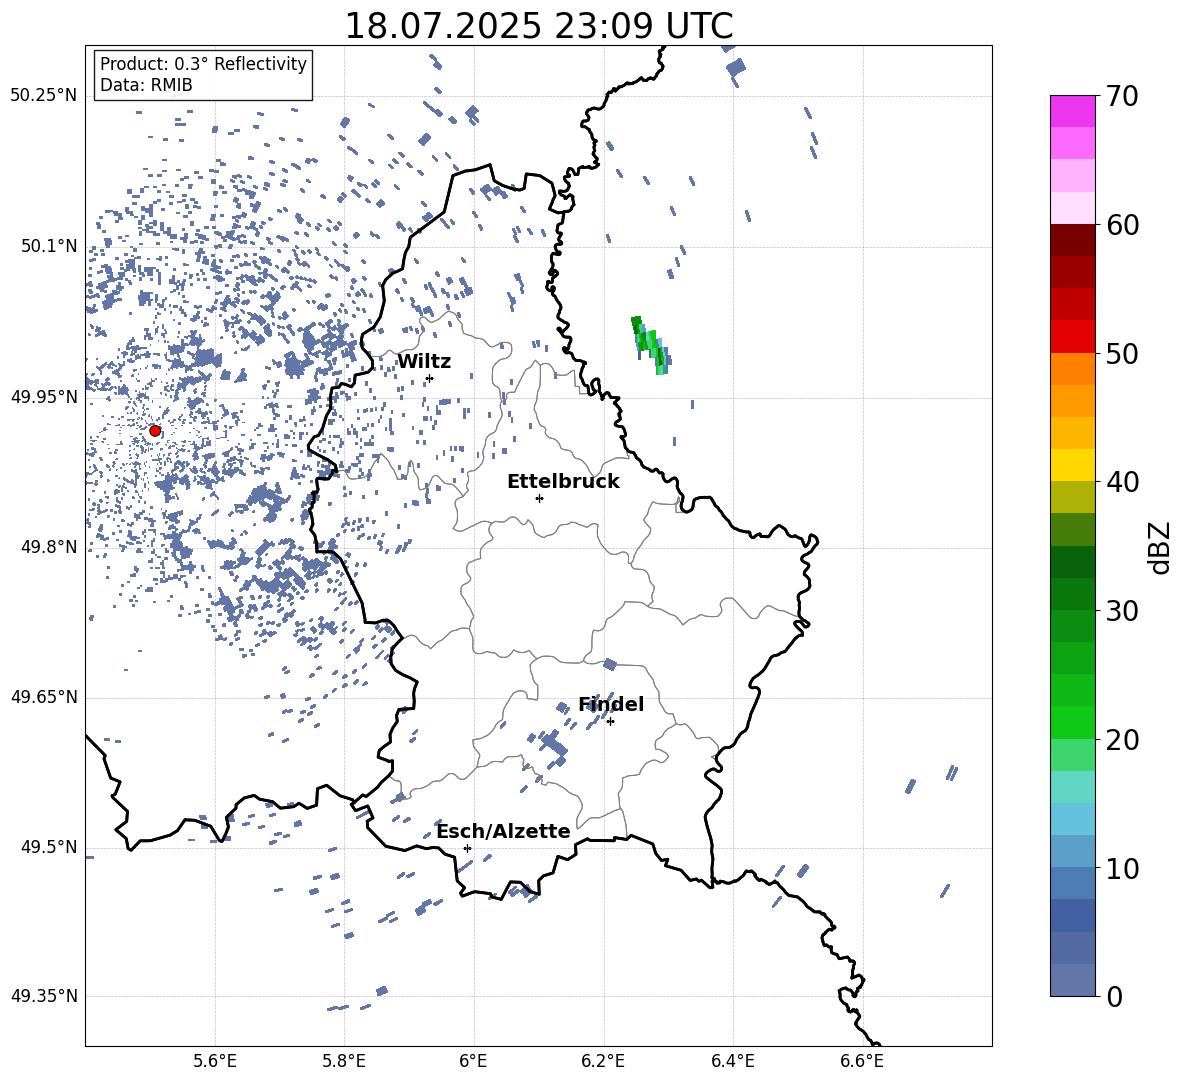Select the Wiltz city label
Image resolution: width=1184 pixels, height=1081 pixels.
tap(424, 362)
